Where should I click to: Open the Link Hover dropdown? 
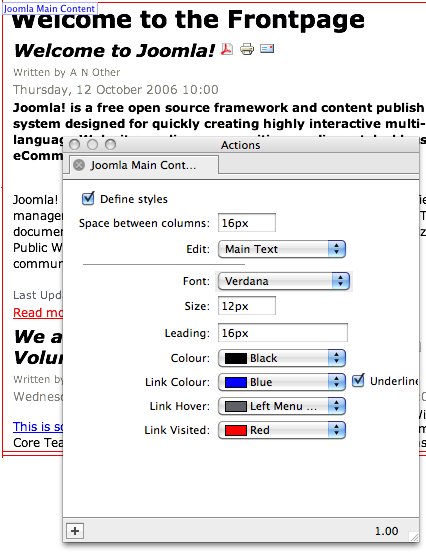[282, 406]
